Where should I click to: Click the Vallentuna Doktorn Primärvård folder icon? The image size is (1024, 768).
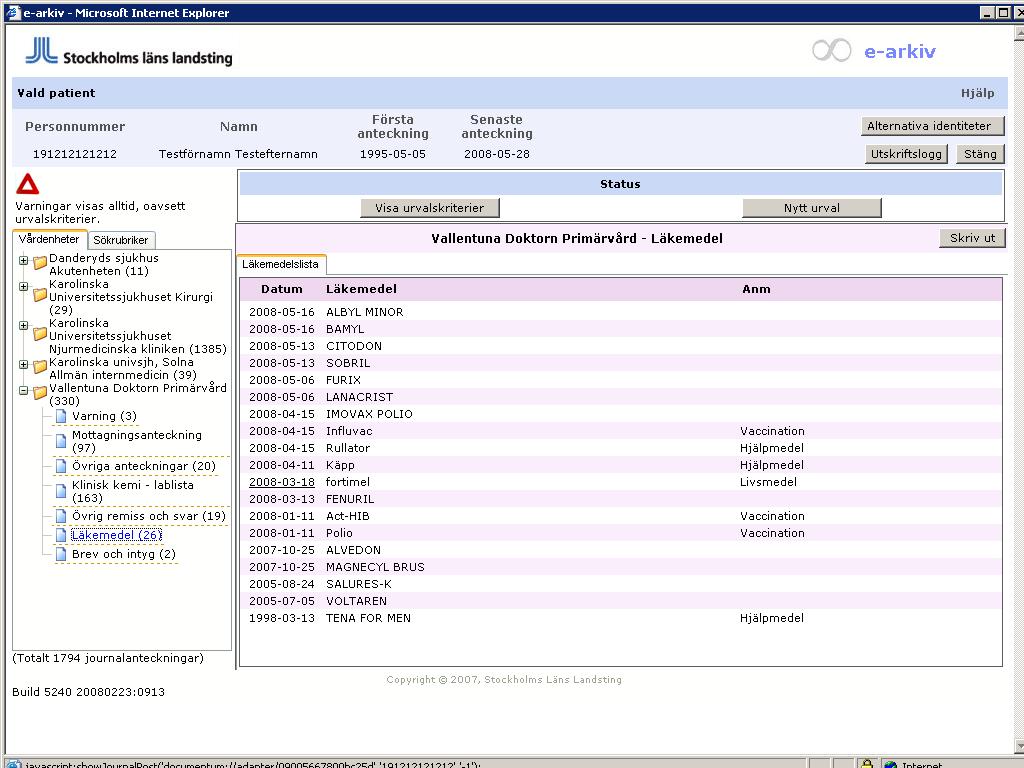tap(40, 392)
